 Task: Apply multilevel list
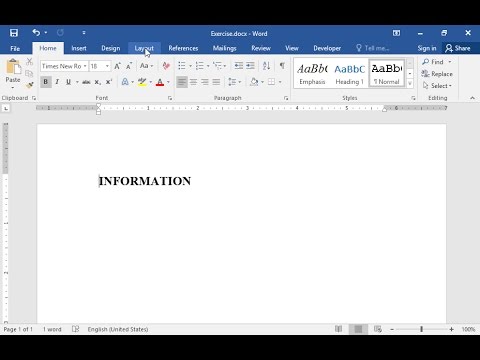217,66
